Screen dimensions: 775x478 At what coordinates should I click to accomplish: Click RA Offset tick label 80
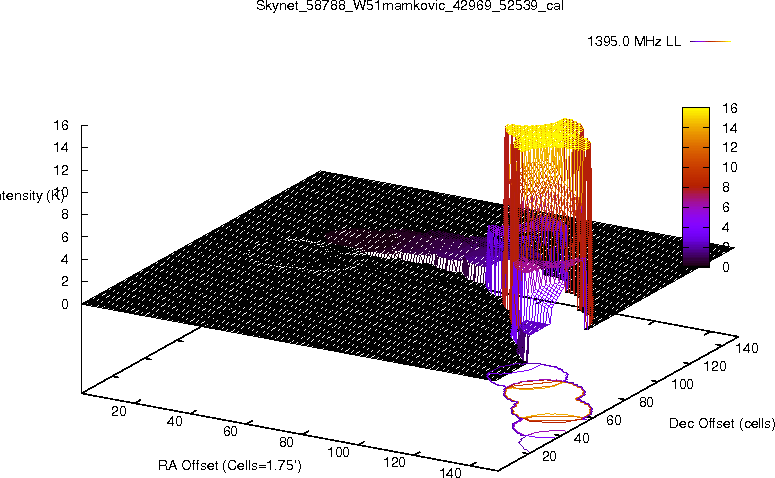click(286, 441)
